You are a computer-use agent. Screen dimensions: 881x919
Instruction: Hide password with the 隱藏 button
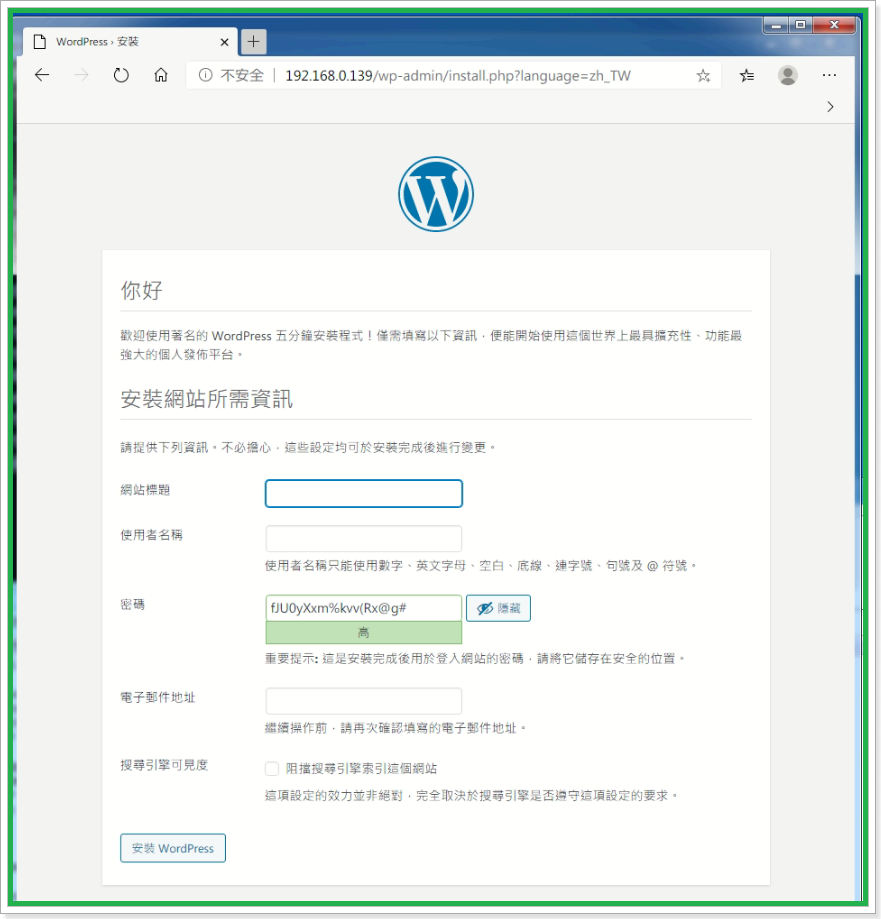(x=498, y=608)
